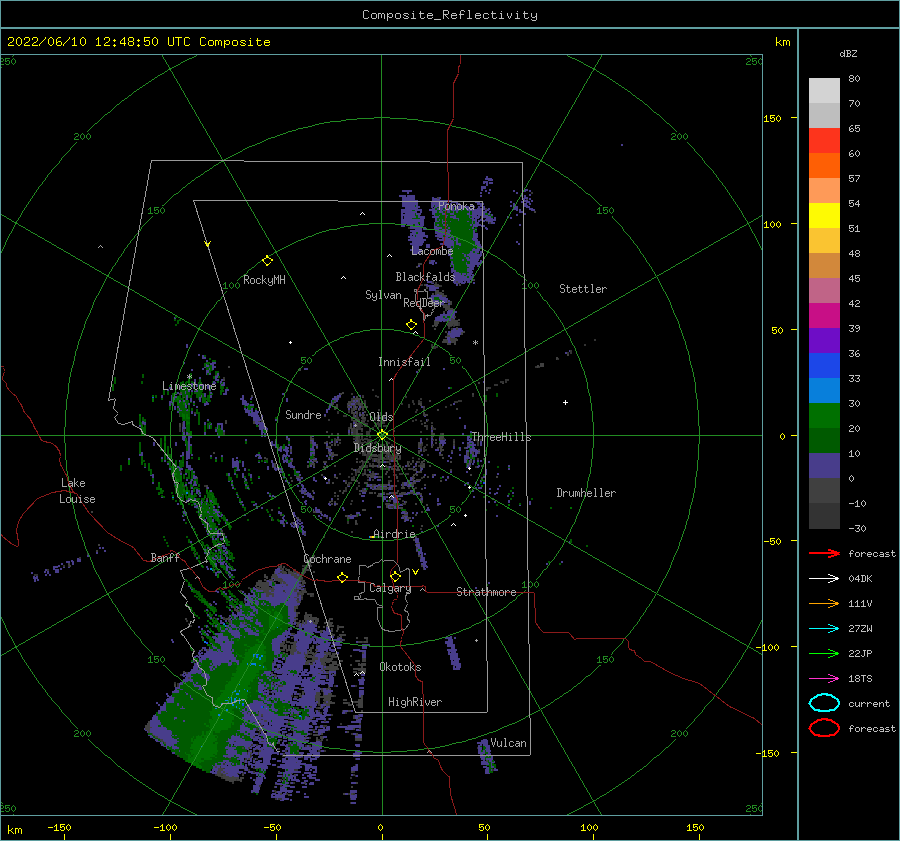Image resolution: width=900 pixels, height=841 pixels.
Task: Click the Banff town label
Action: [x=165, y=557]
